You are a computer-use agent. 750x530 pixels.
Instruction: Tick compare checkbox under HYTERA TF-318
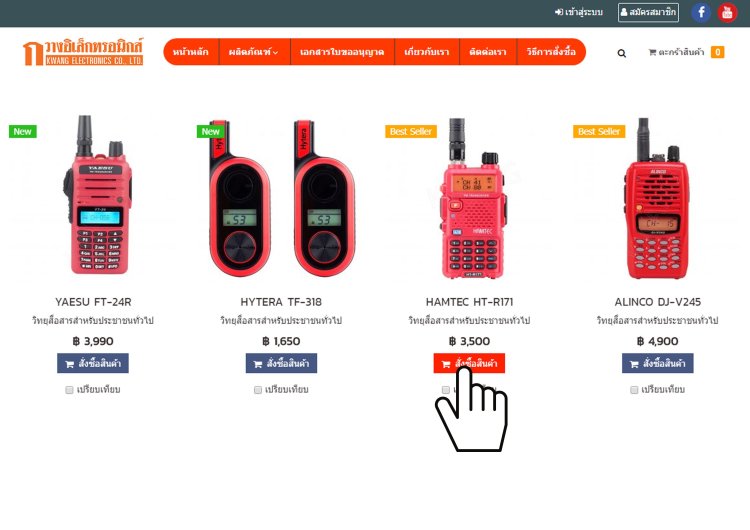(258, 390)
